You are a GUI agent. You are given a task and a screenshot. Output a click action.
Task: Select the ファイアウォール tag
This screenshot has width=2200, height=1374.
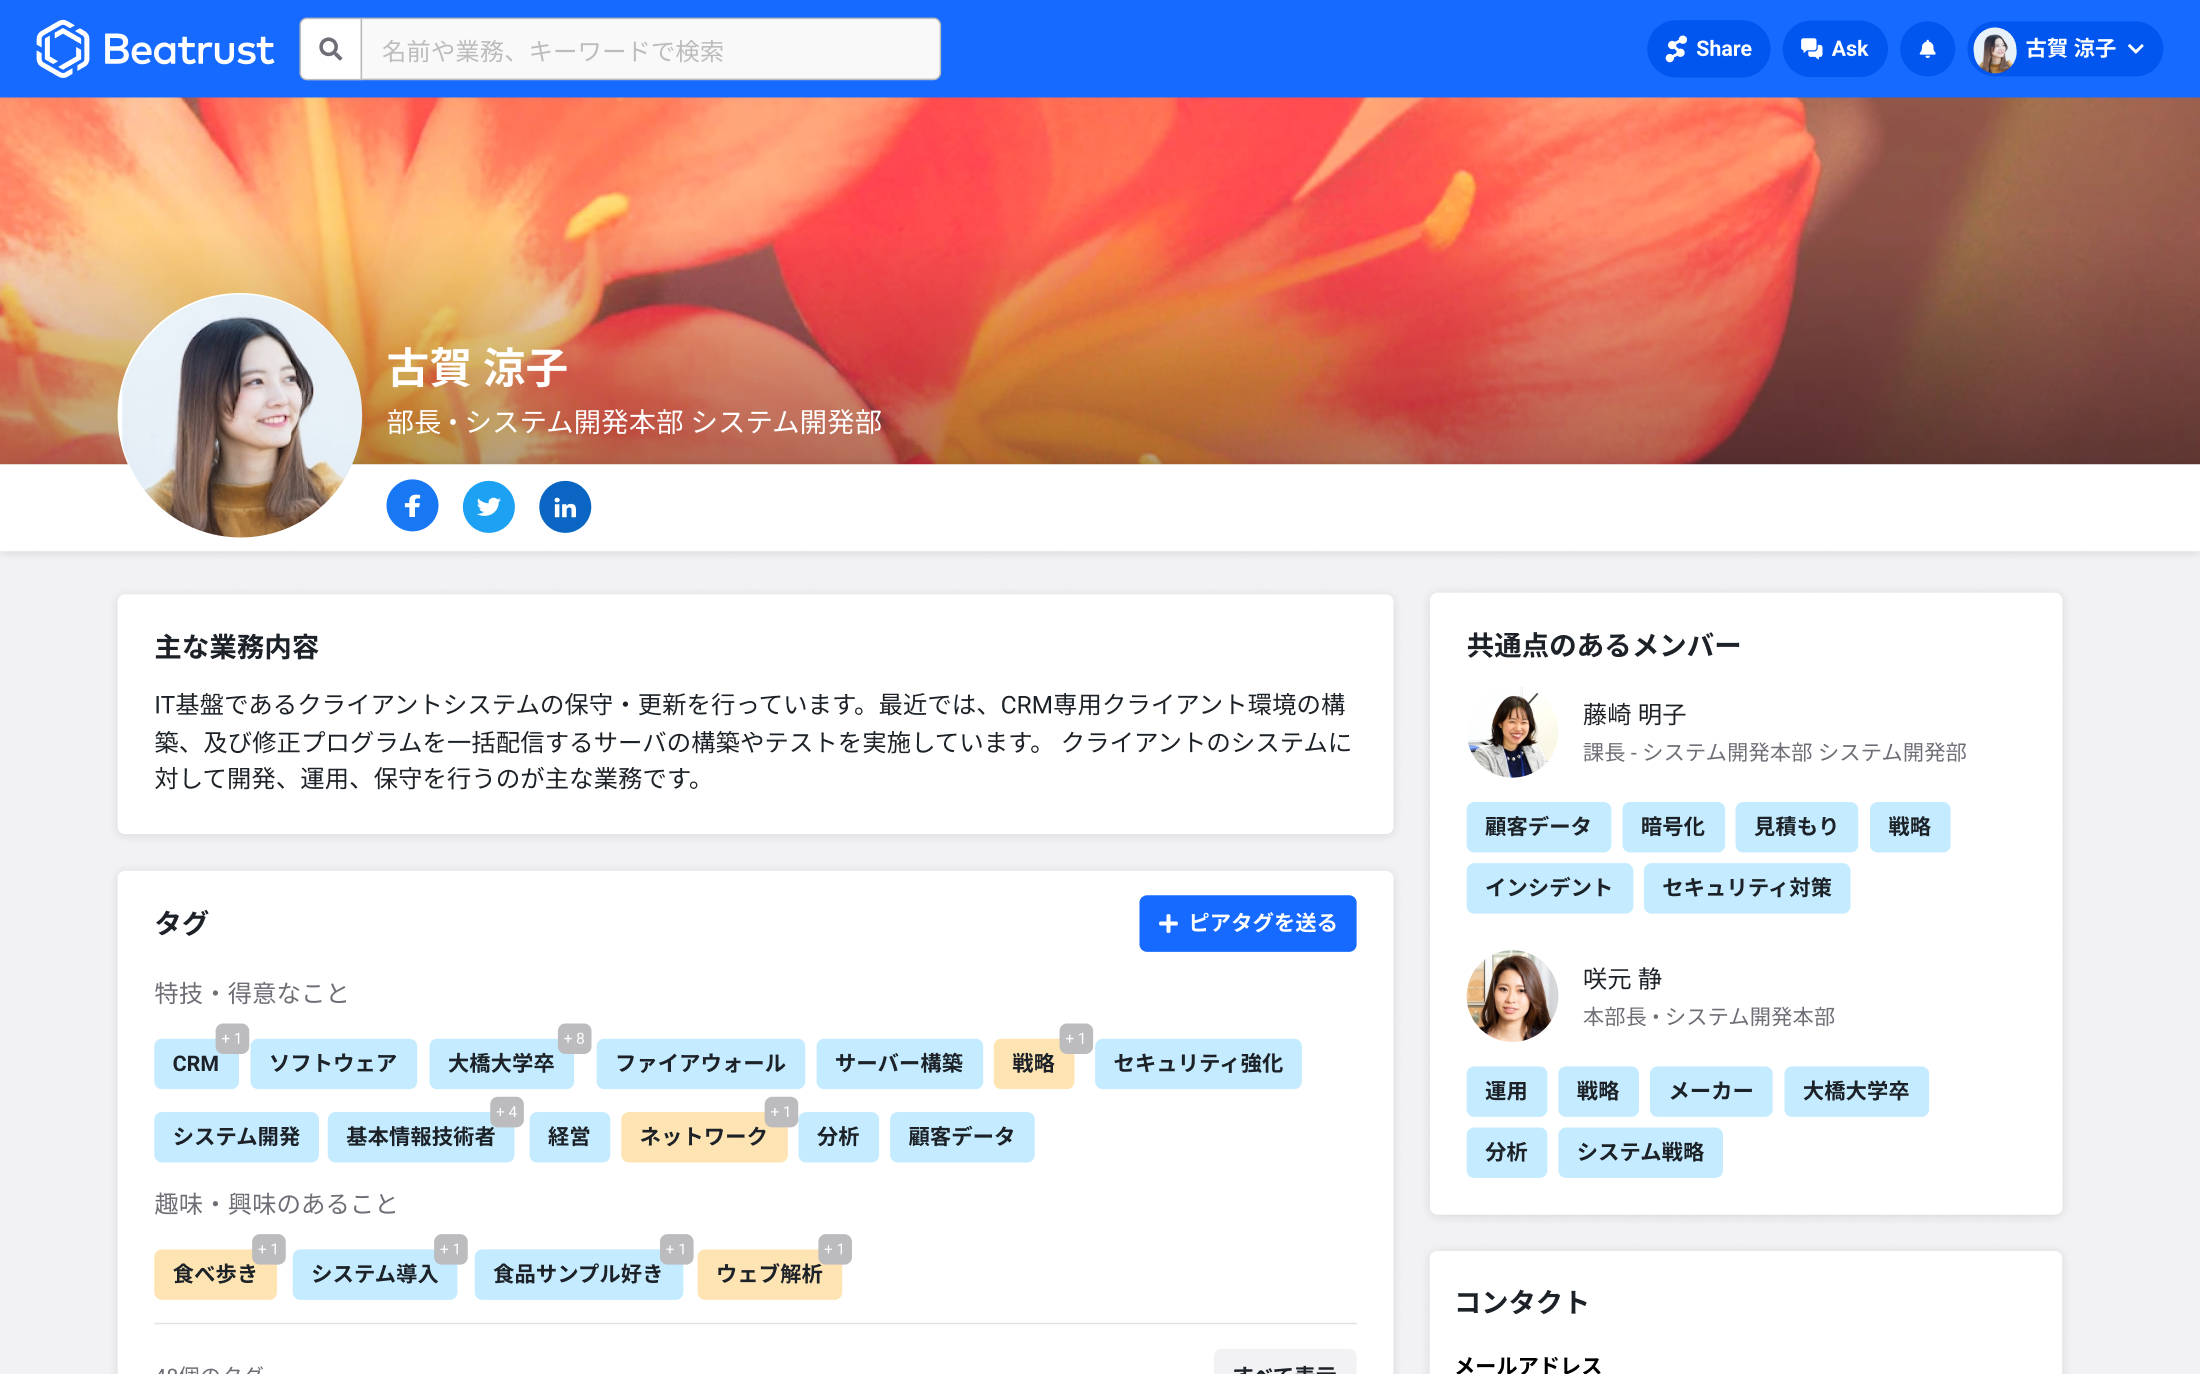point(700,1063)
